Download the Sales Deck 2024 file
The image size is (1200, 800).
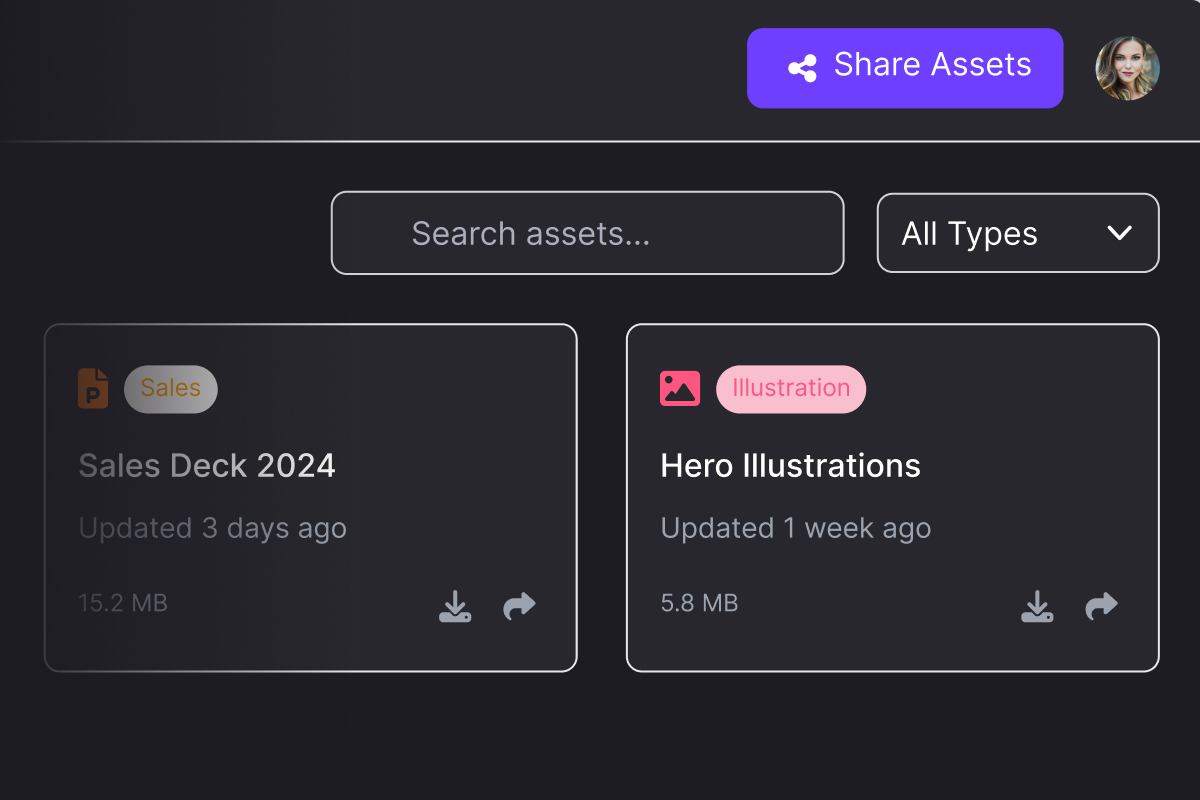click(x=455, y=606)
